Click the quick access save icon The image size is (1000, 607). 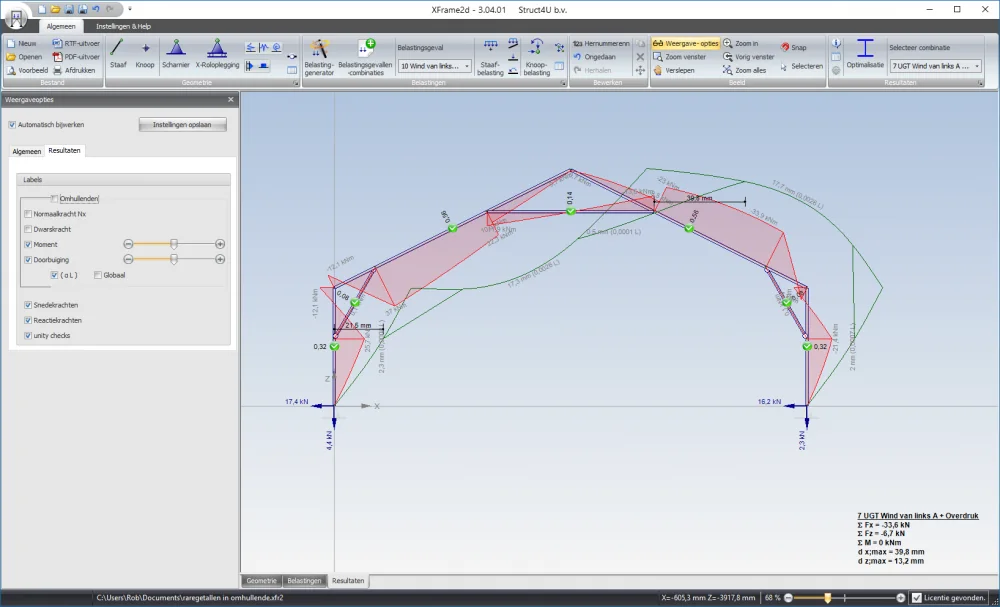(x=69, y=9)
